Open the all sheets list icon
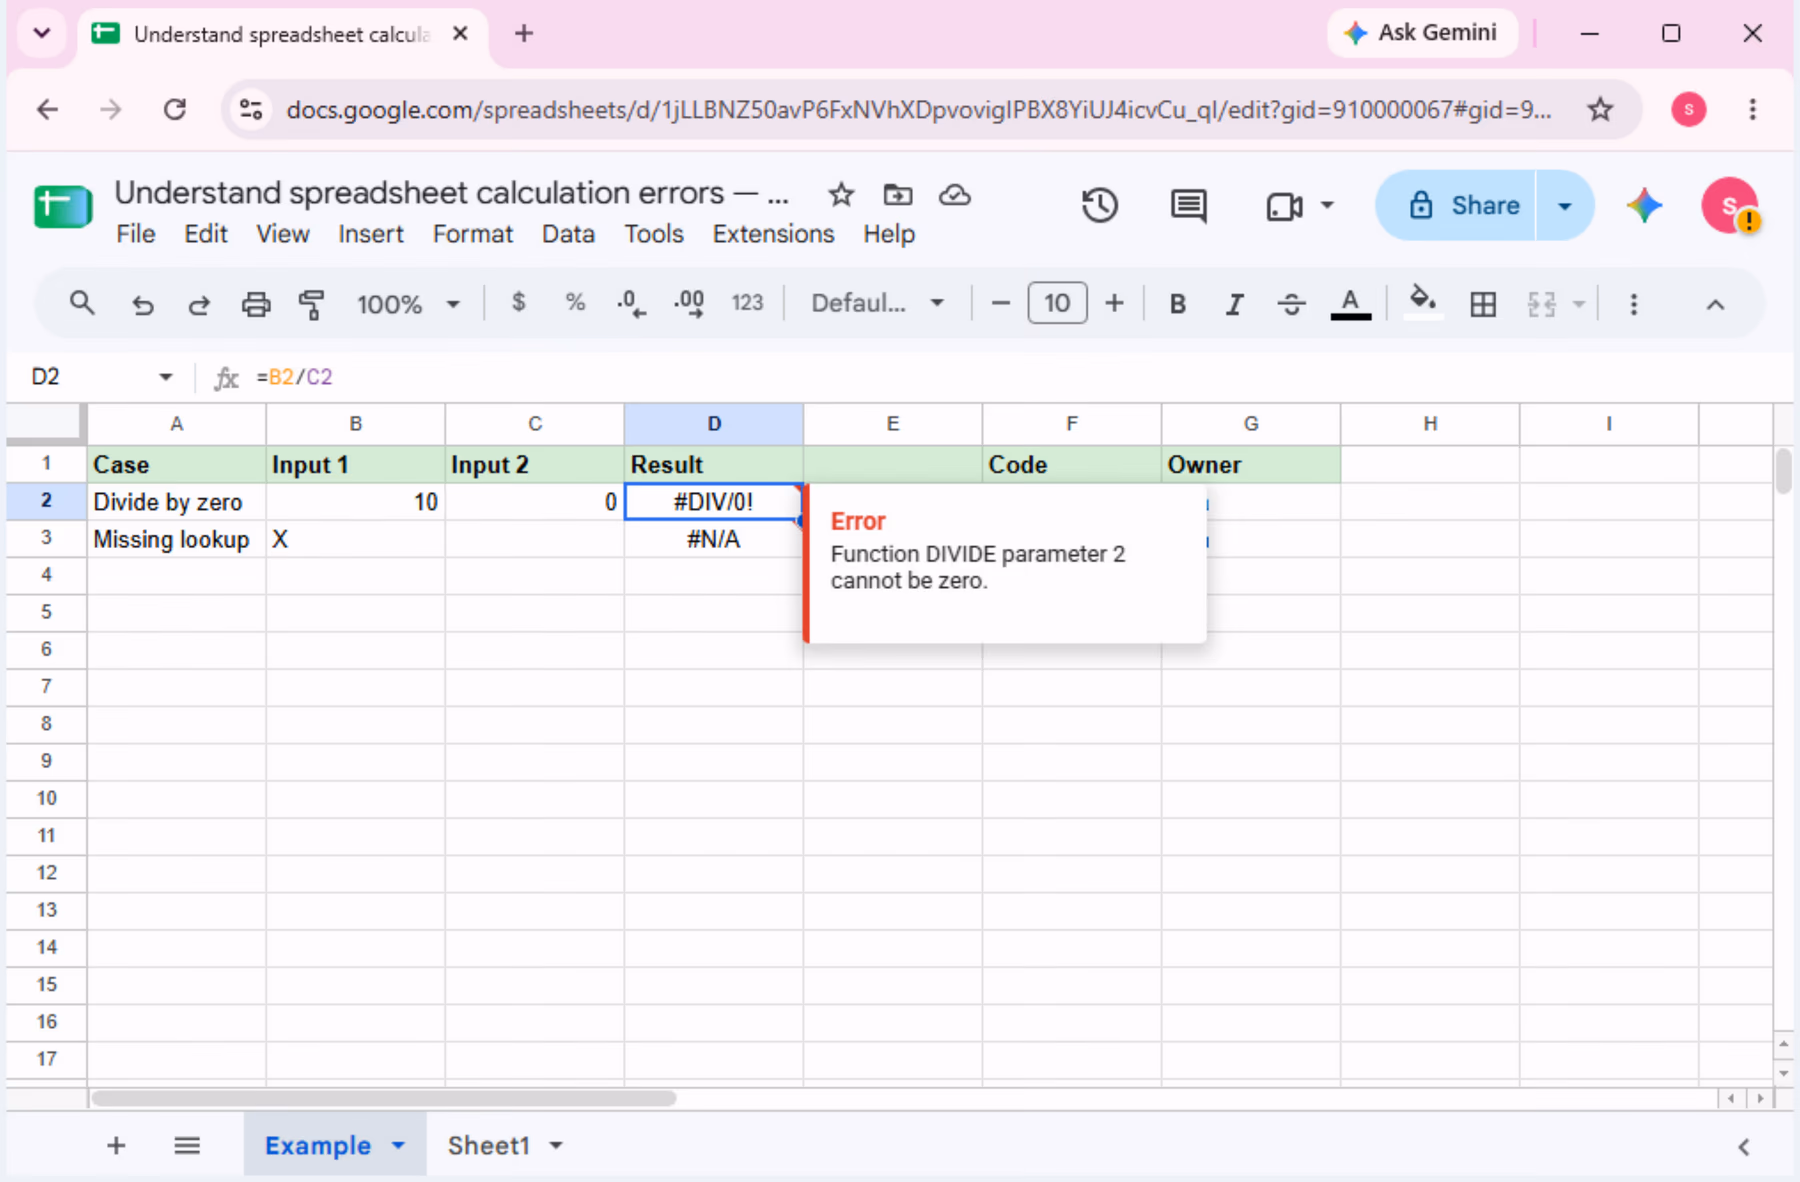Screen dimensions: 1800x1182 (x=187, y=1146)
